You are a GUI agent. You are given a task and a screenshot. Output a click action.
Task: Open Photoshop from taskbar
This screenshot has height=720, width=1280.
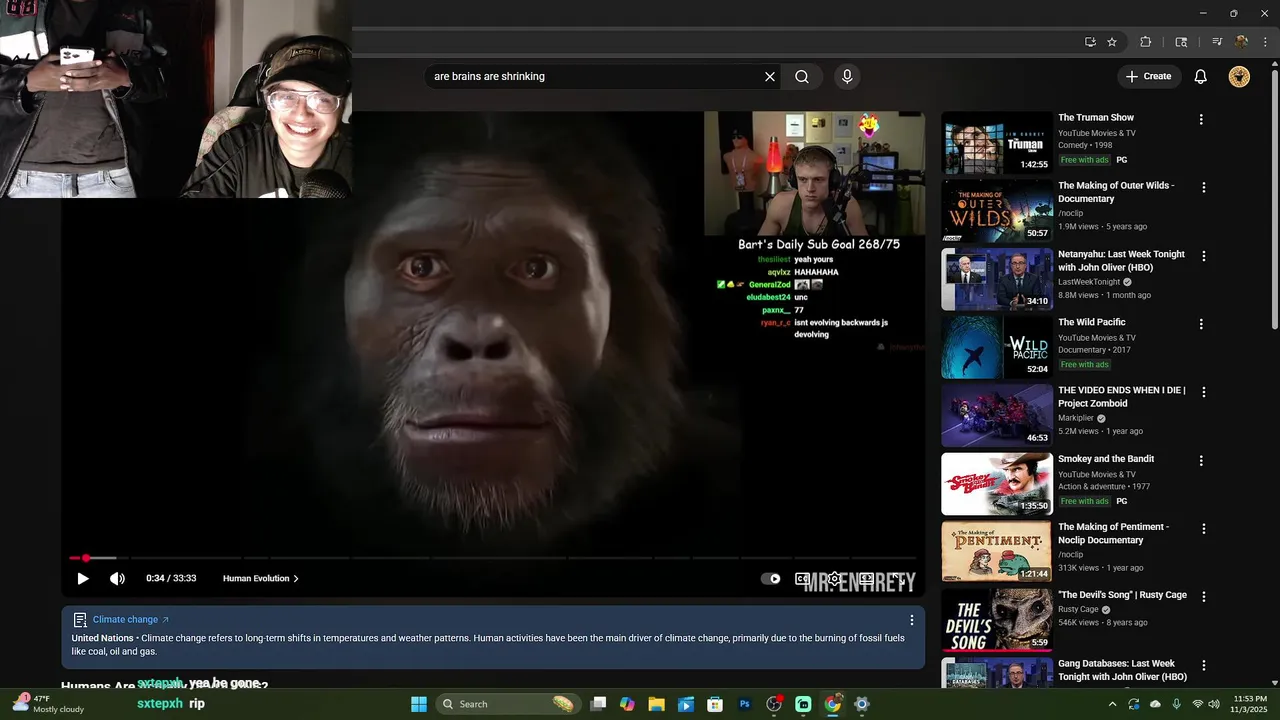[744, 704]
